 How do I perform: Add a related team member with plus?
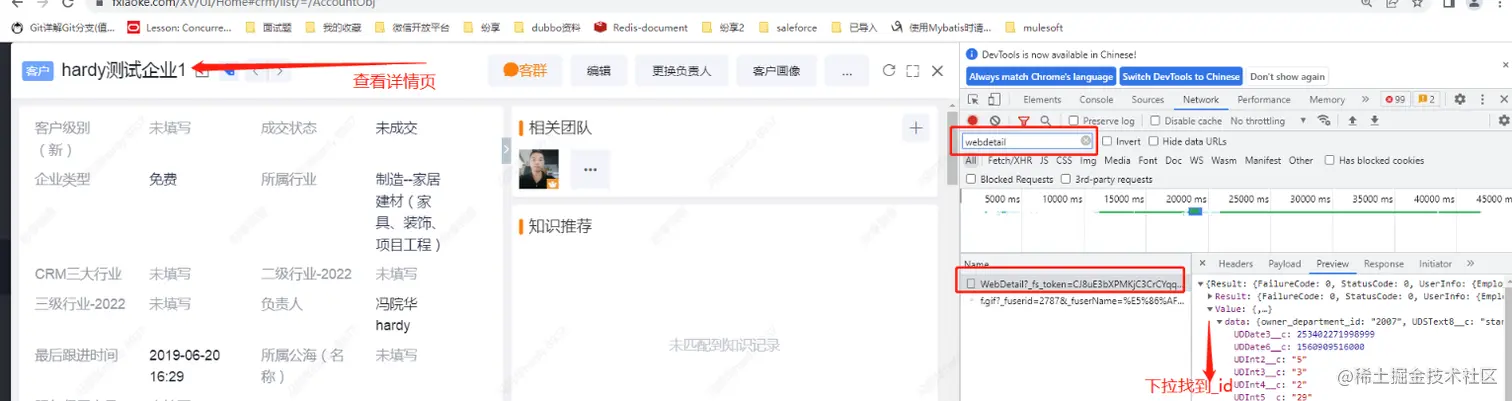915,127
